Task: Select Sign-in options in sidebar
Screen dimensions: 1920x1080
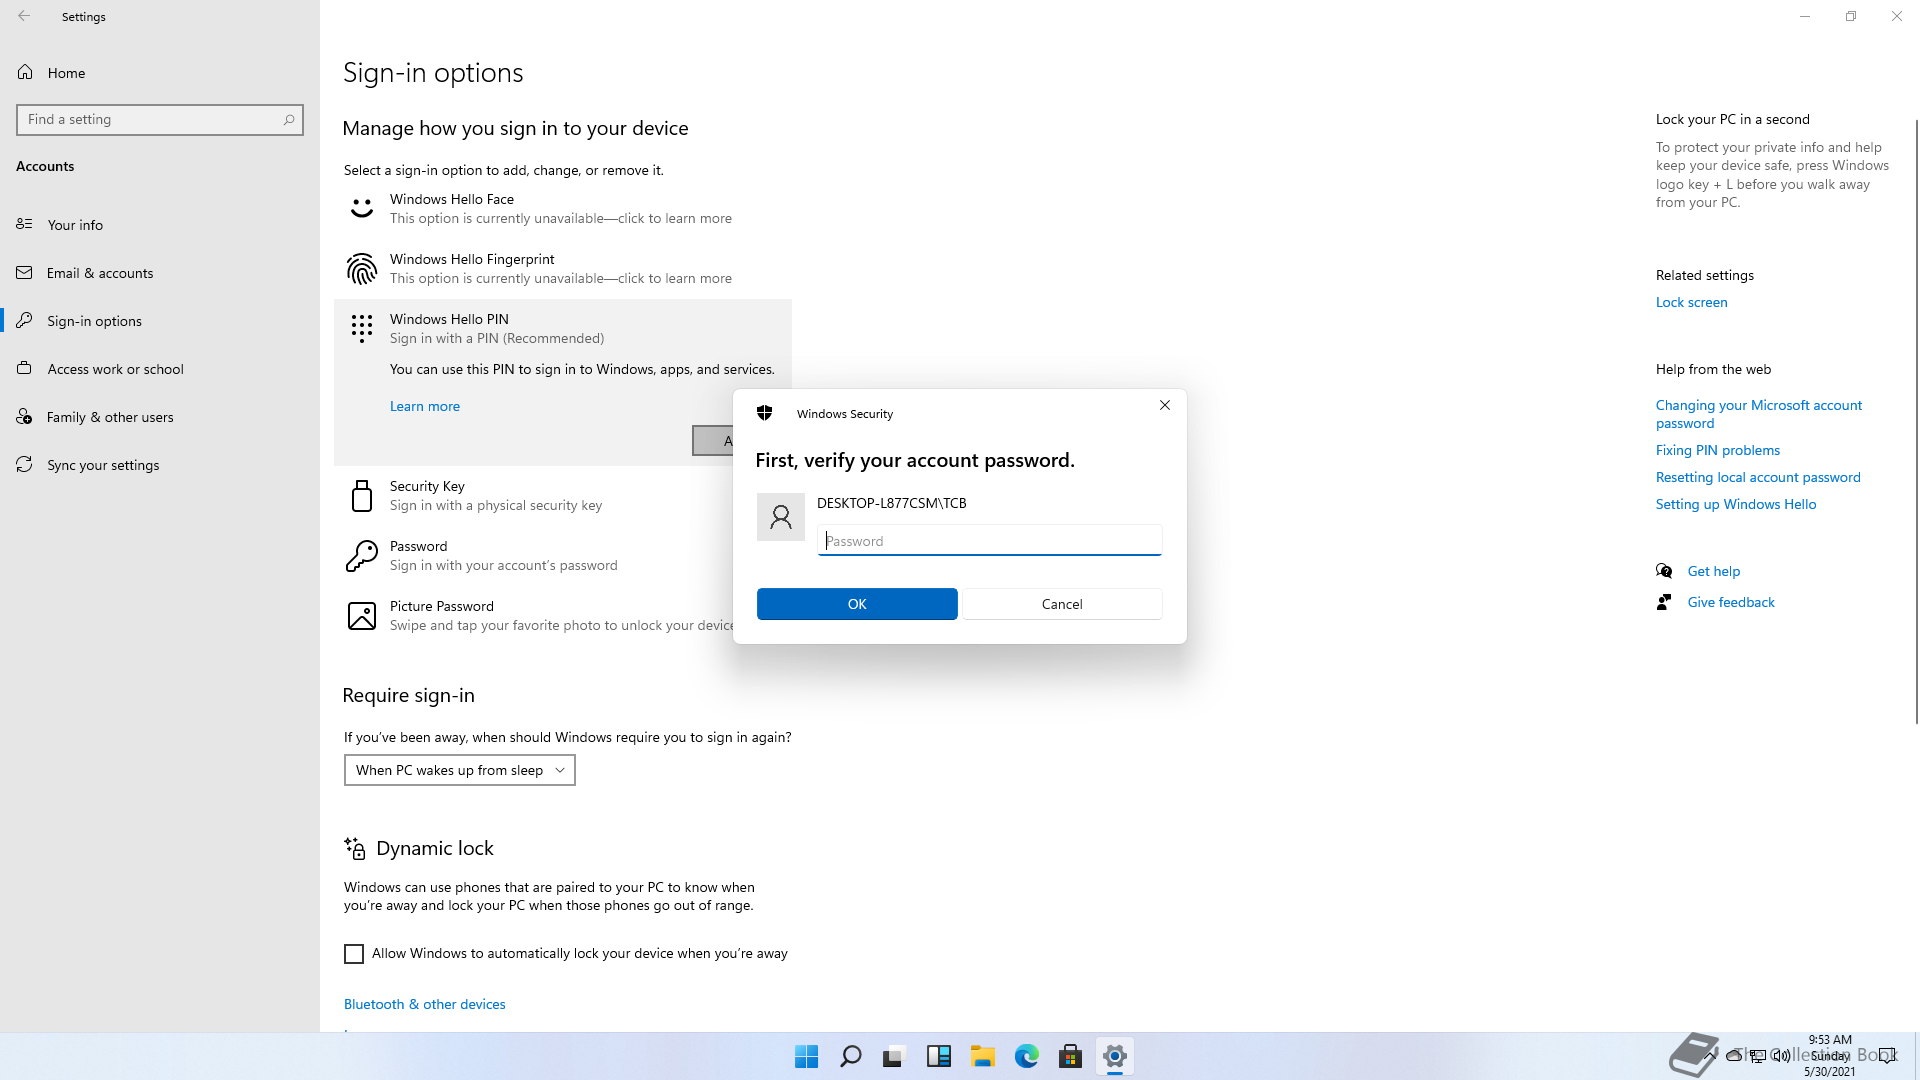Action: click(x=160, y=320)
